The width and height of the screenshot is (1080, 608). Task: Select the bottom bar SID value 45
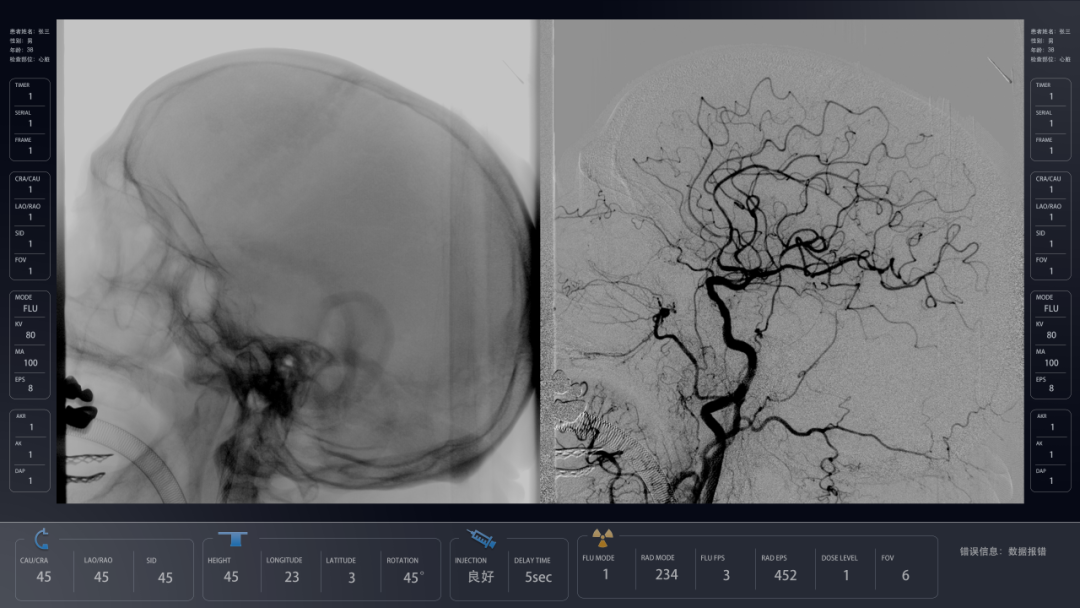165,578
